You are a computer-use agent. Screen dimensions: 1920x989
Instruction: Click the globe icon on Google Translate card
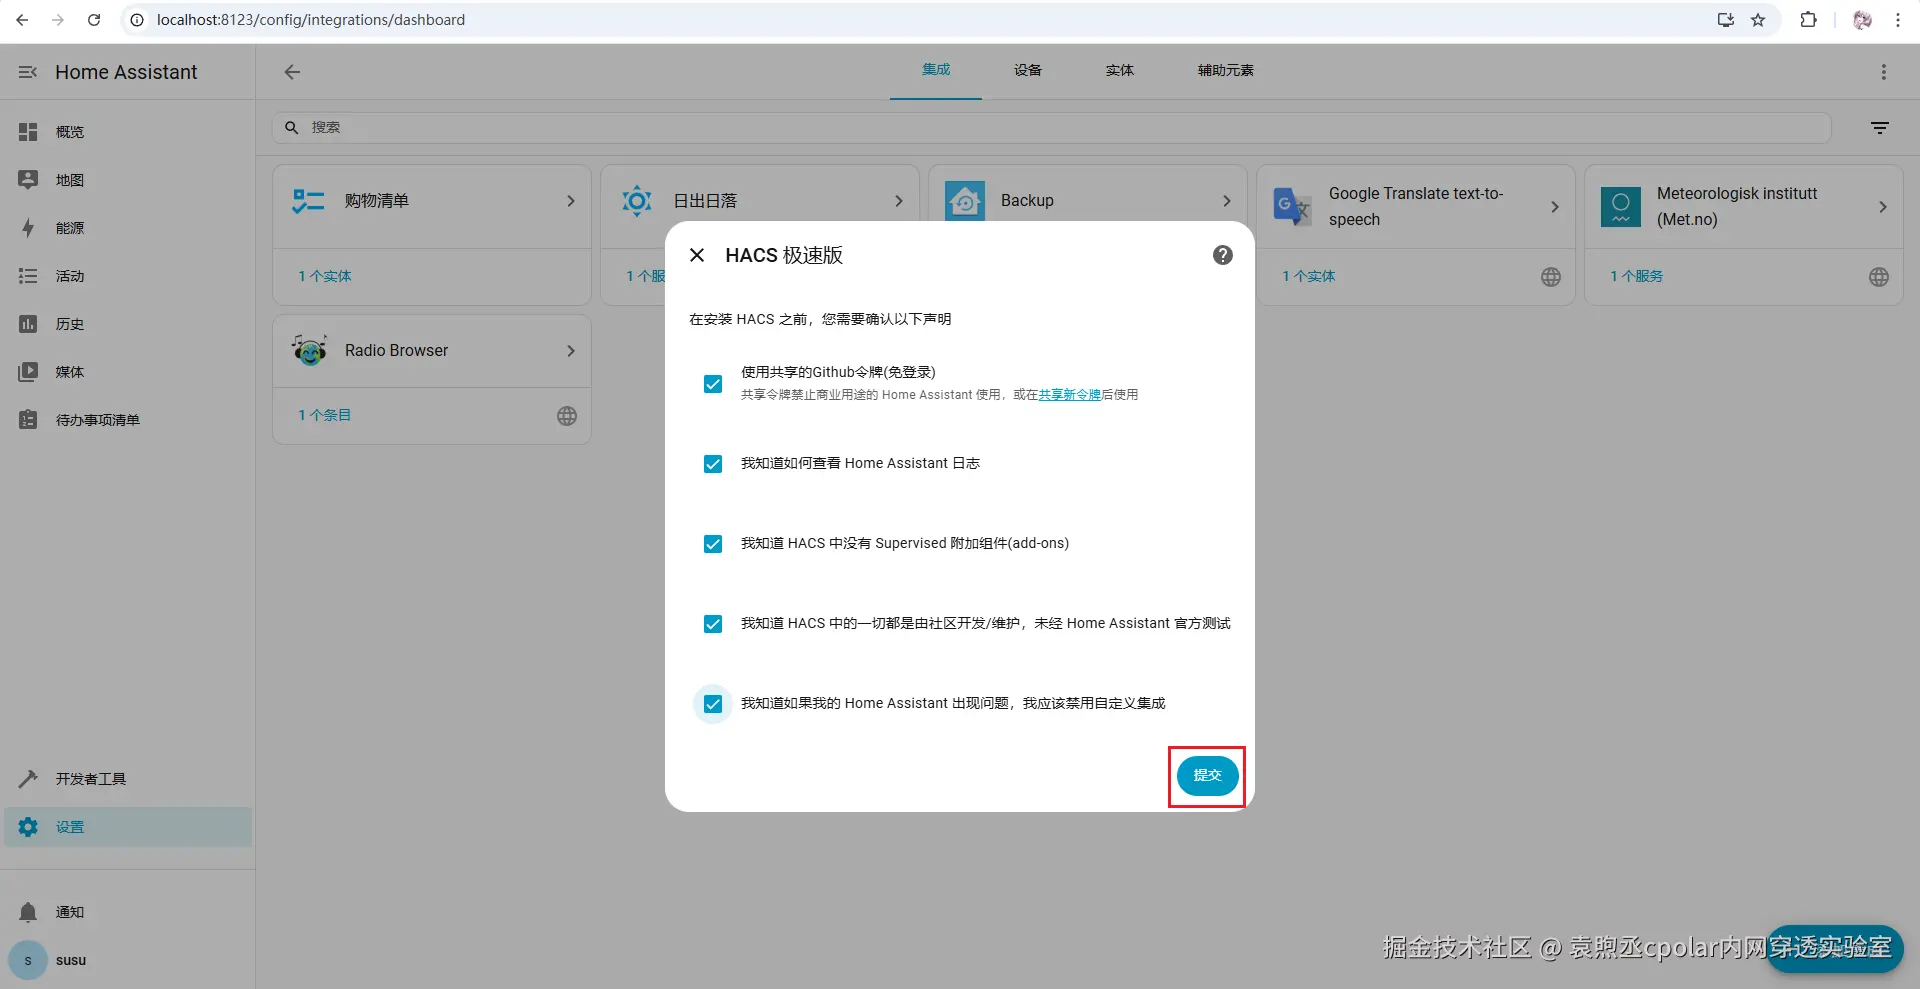[x=1551, y=277]
